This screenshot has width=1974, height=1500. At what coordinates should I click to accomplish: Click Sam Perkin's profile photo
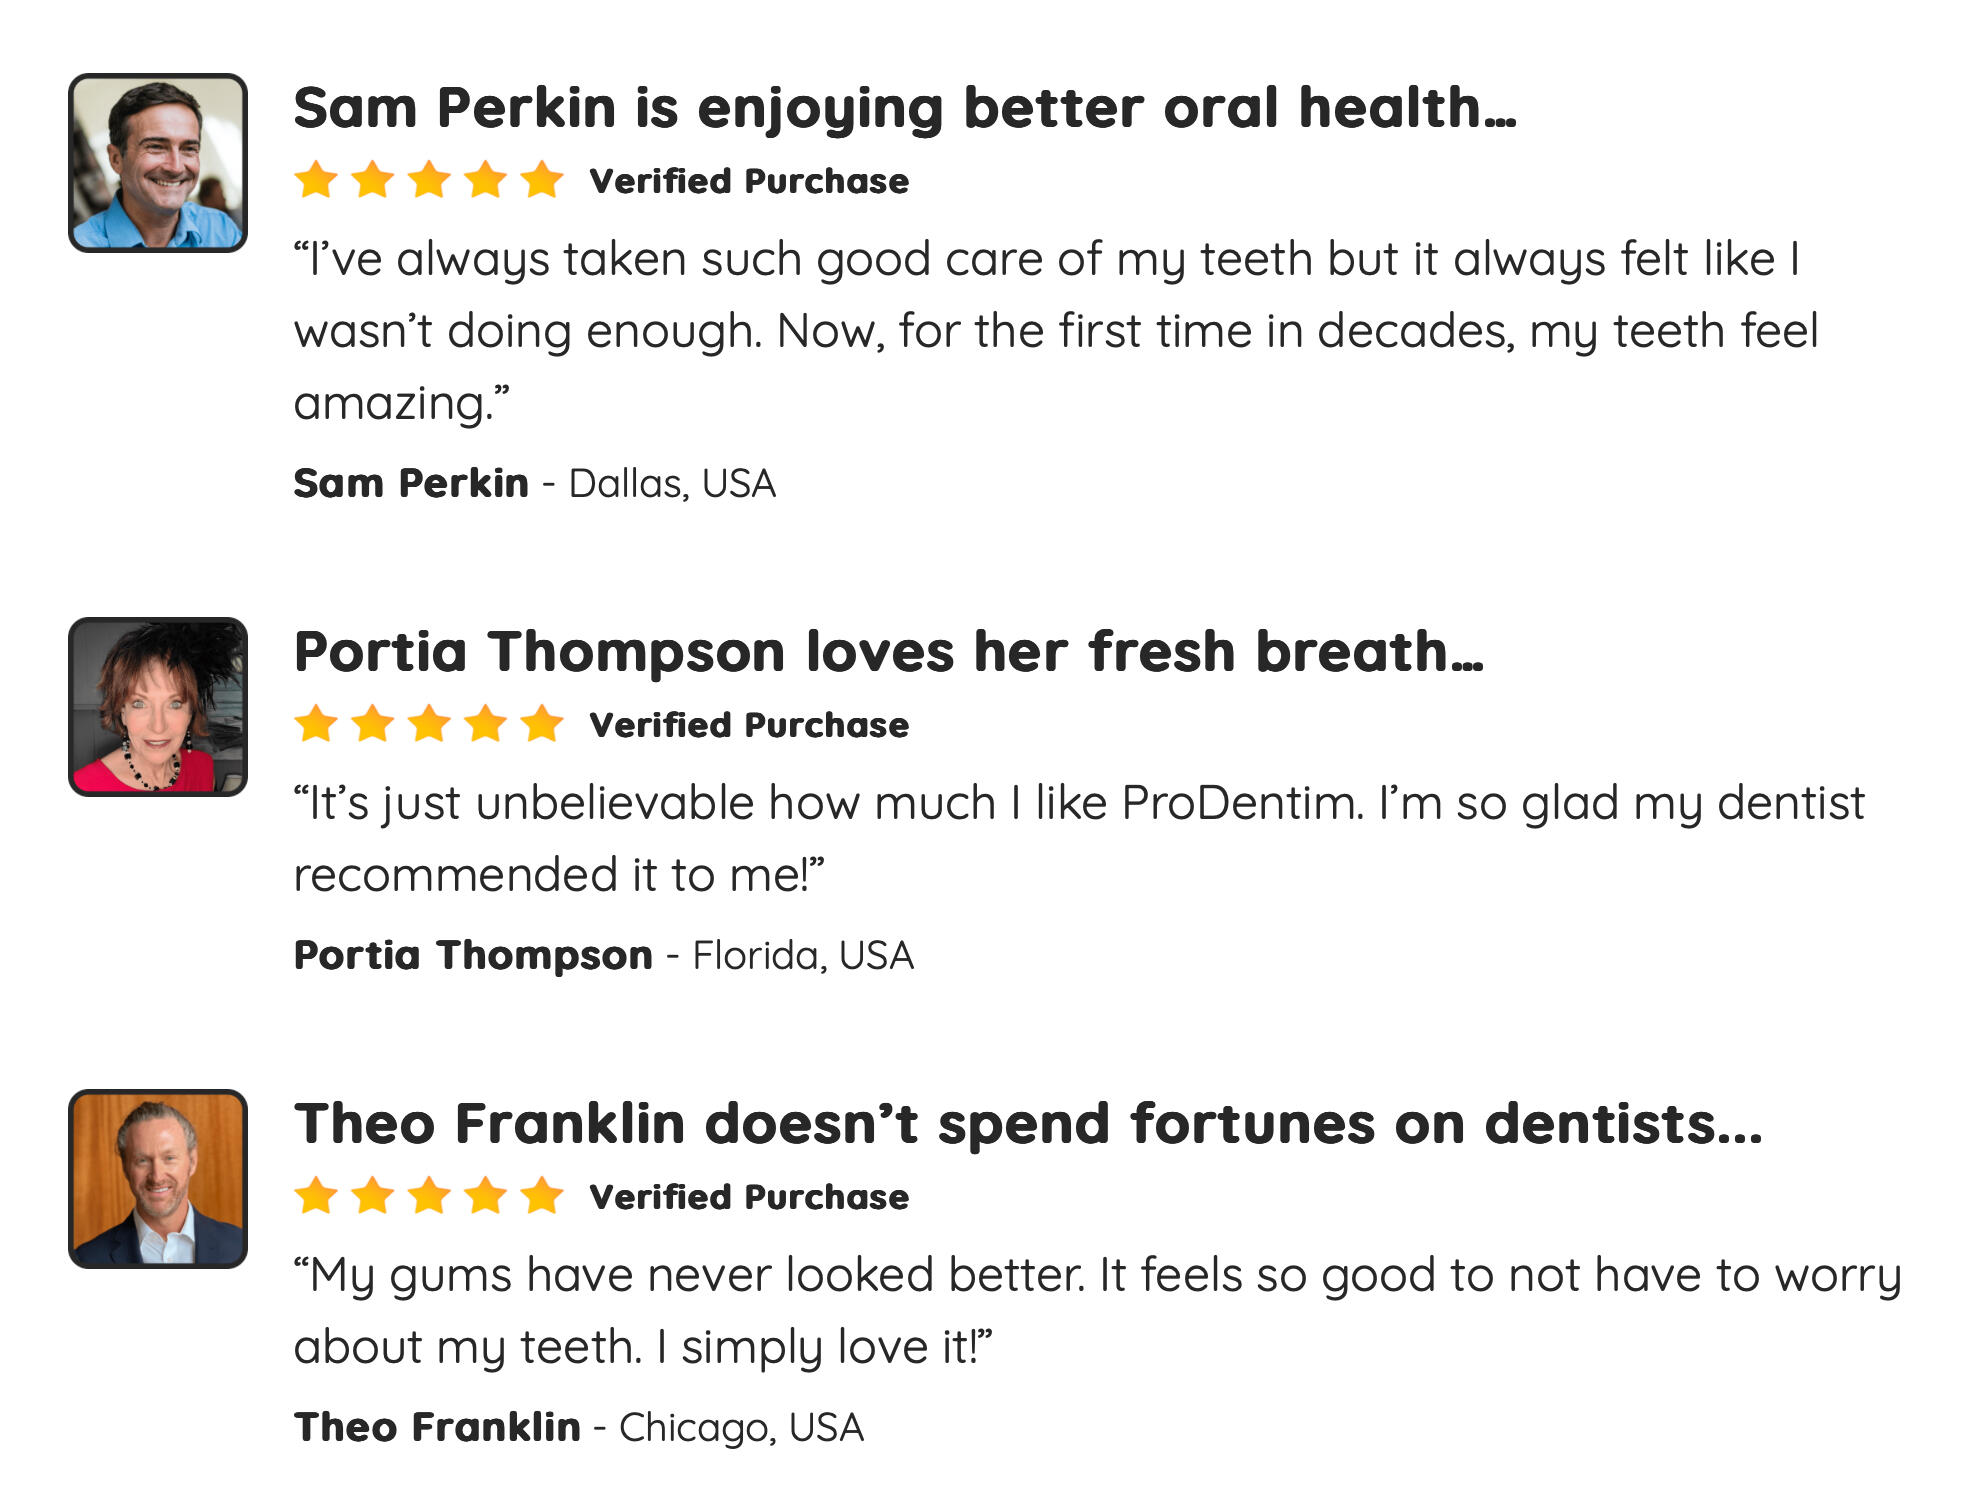click(x=158, y=163)
